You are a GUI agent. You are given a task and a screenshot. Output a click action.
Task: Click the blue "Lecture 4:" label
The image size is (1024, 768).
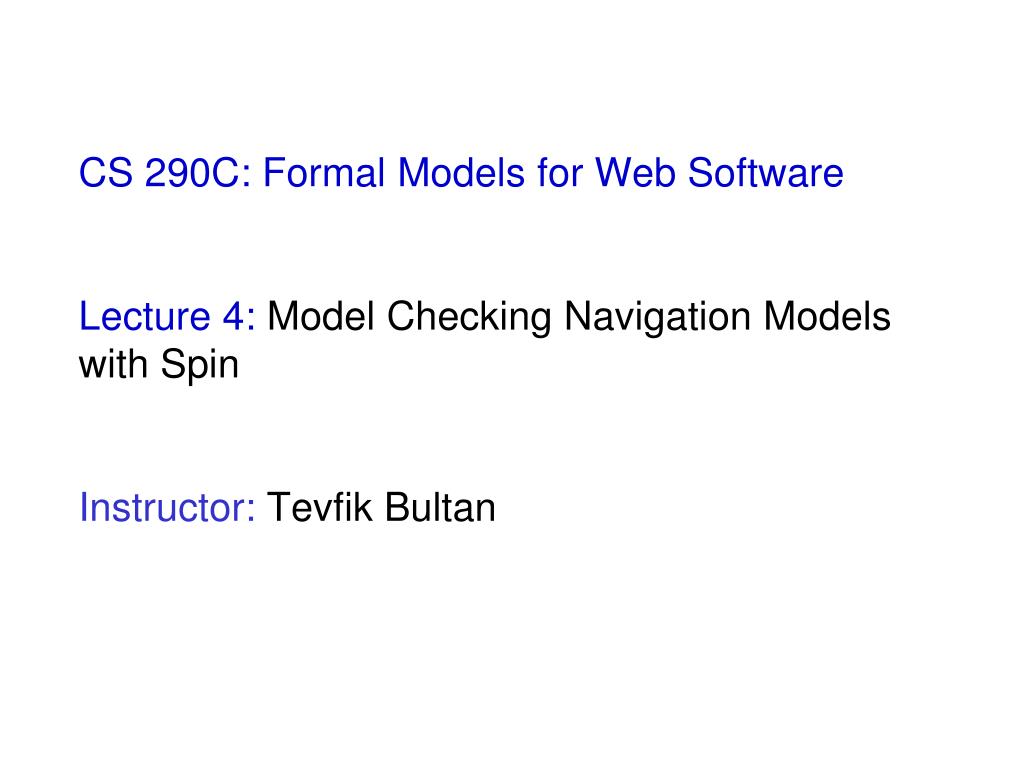[167, 317]
